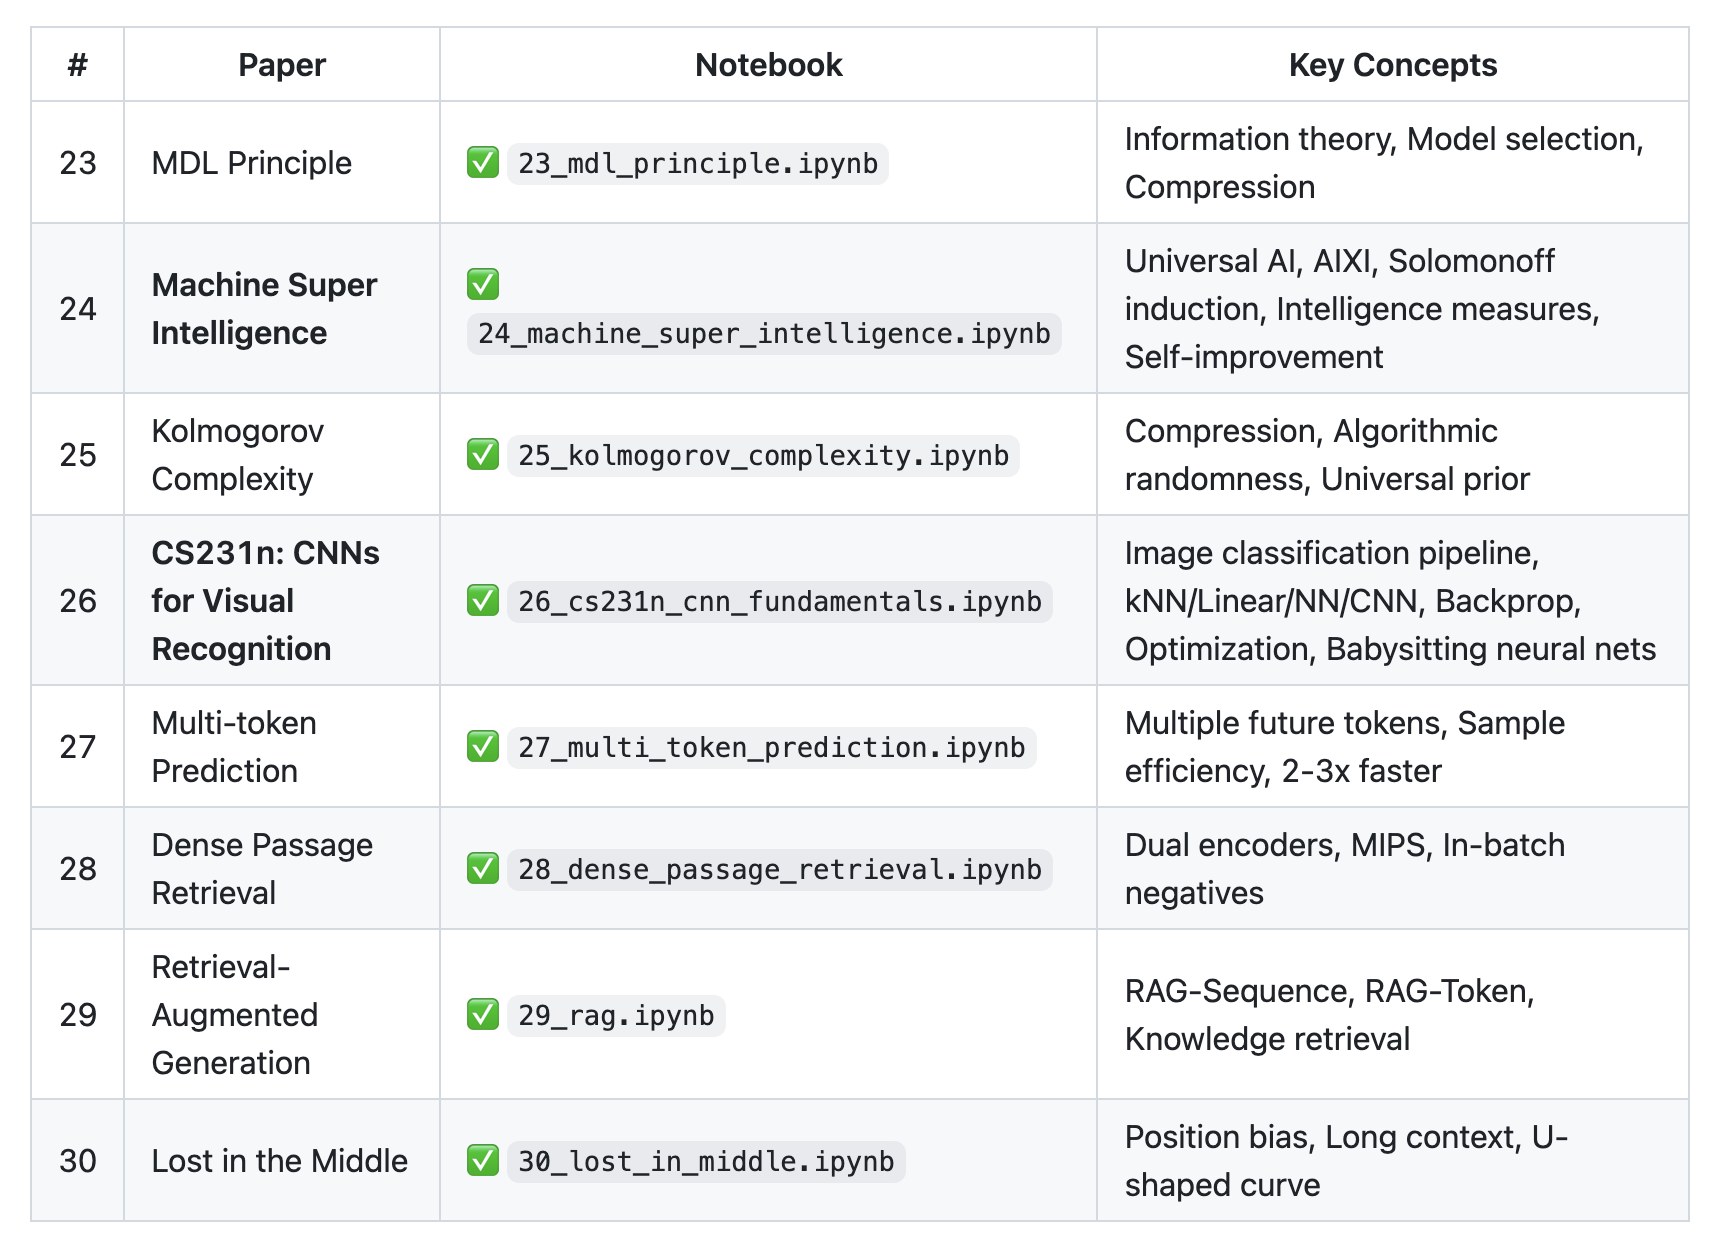Click the Paper column header
The width and height of the screenshot is (1718, 1252).
pos(281,65)
